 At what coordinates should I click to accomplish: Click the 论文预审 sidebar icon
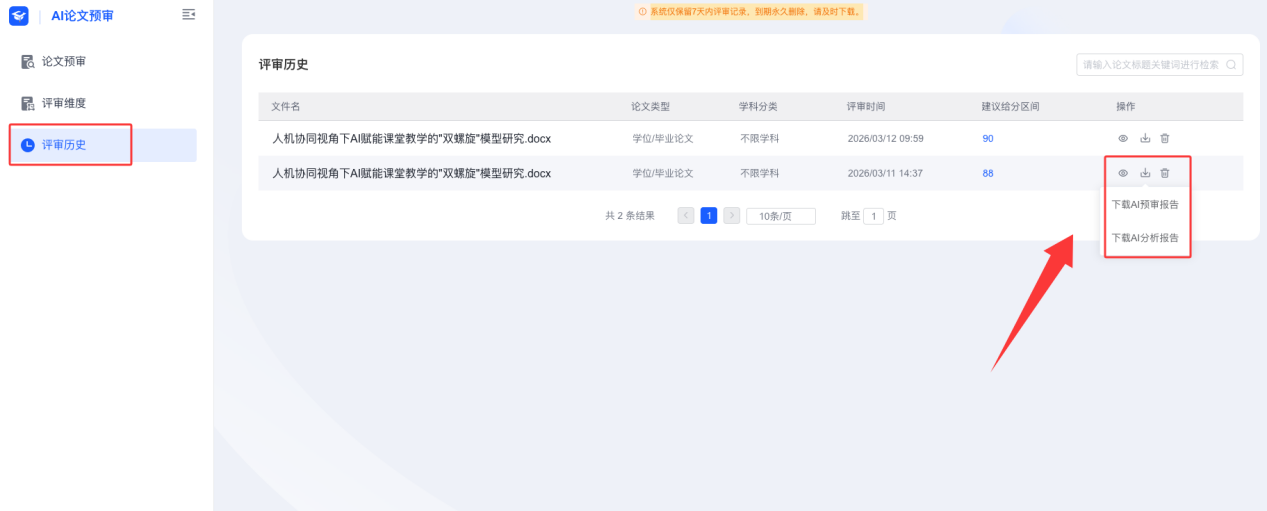28,62
